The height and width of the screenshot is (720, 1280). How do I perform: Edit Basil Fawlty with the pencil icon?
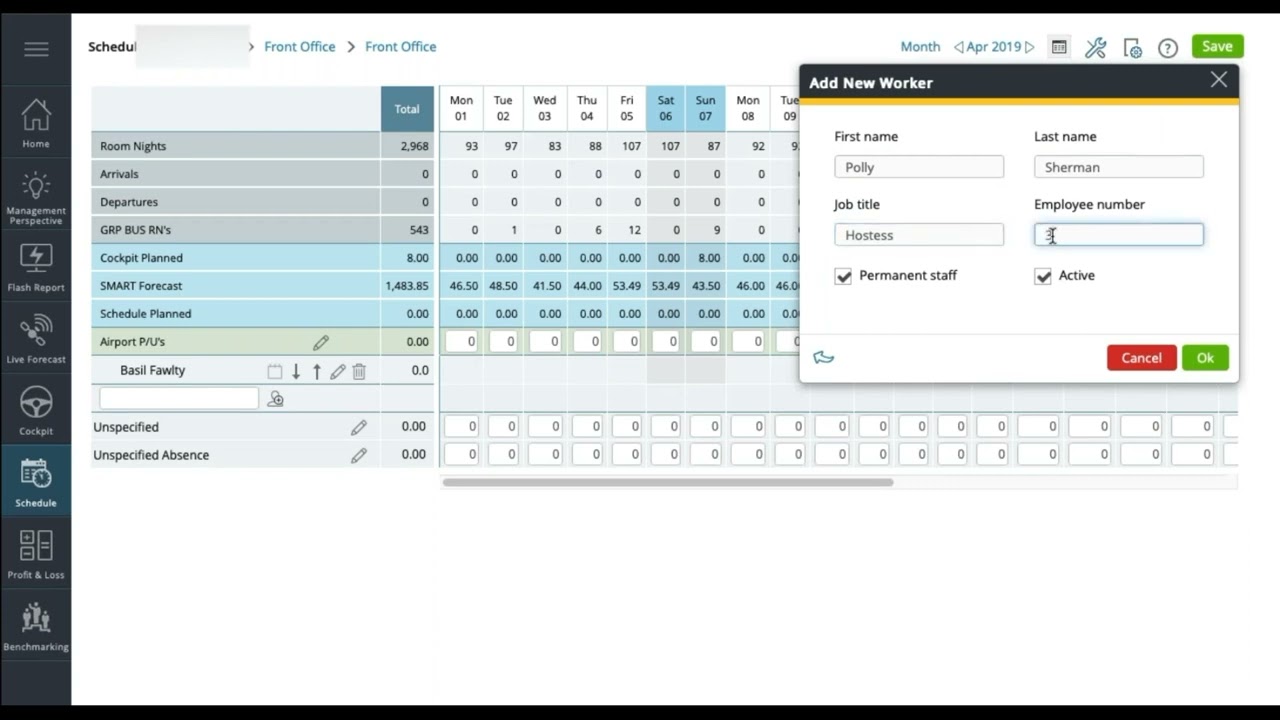click(x=338, y=371)
